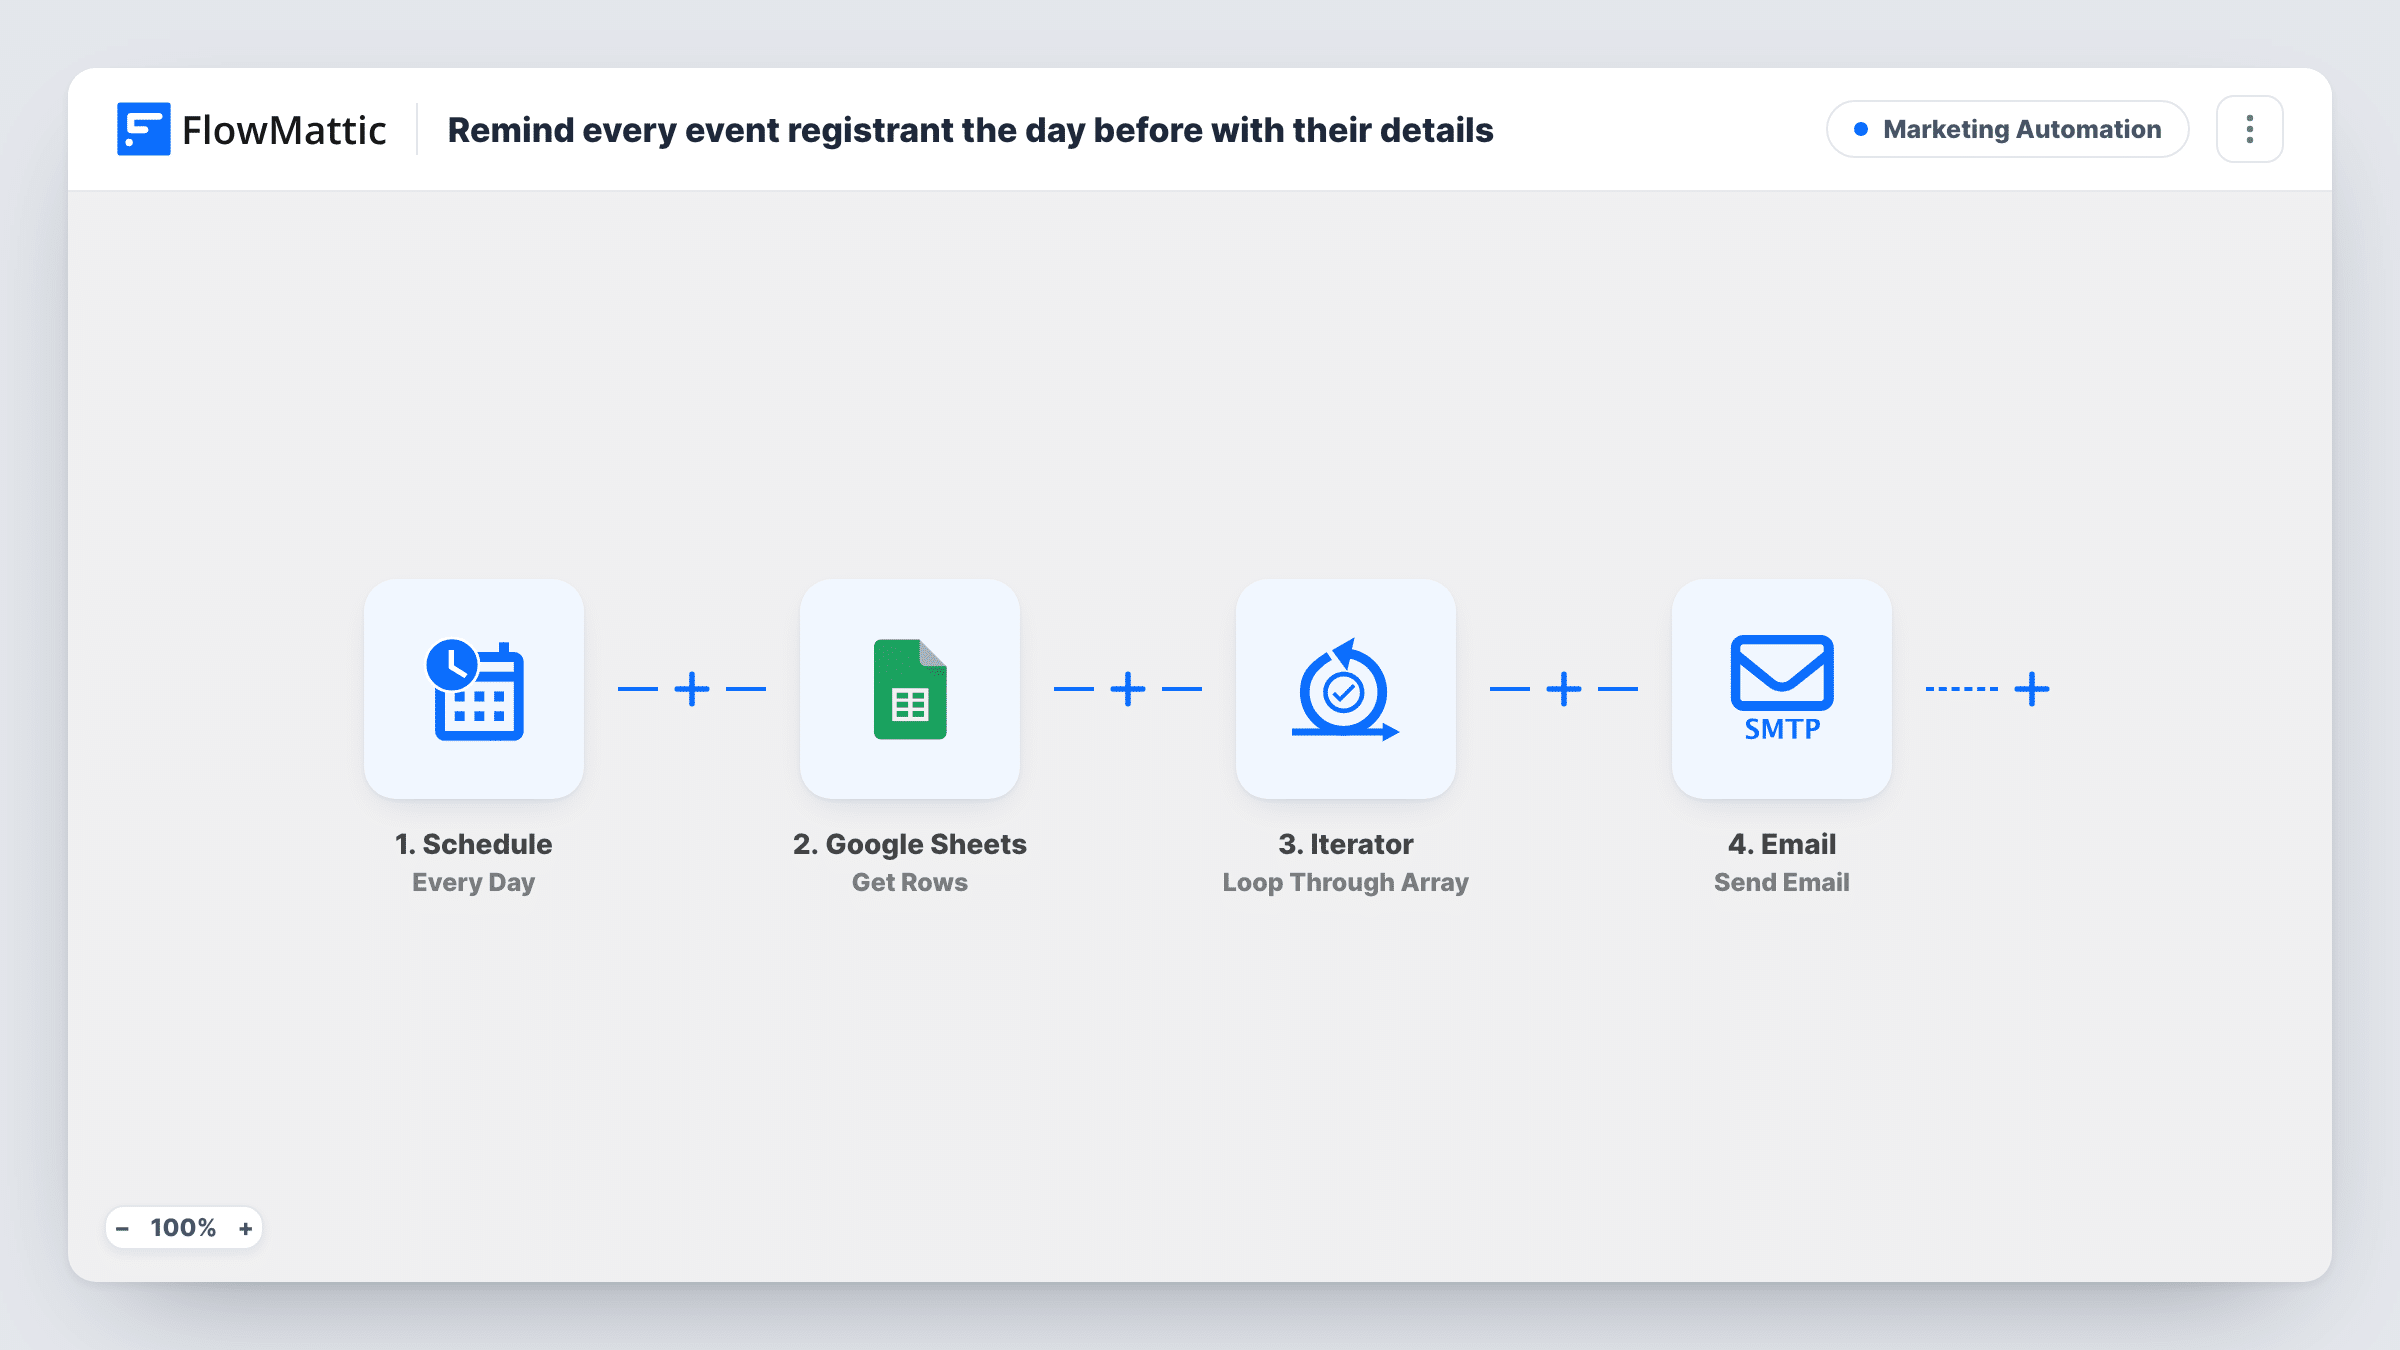Select the 'Get Rows' subtitle
The height and width of the screenshot is (1350, 2400).
pos(910,882)
